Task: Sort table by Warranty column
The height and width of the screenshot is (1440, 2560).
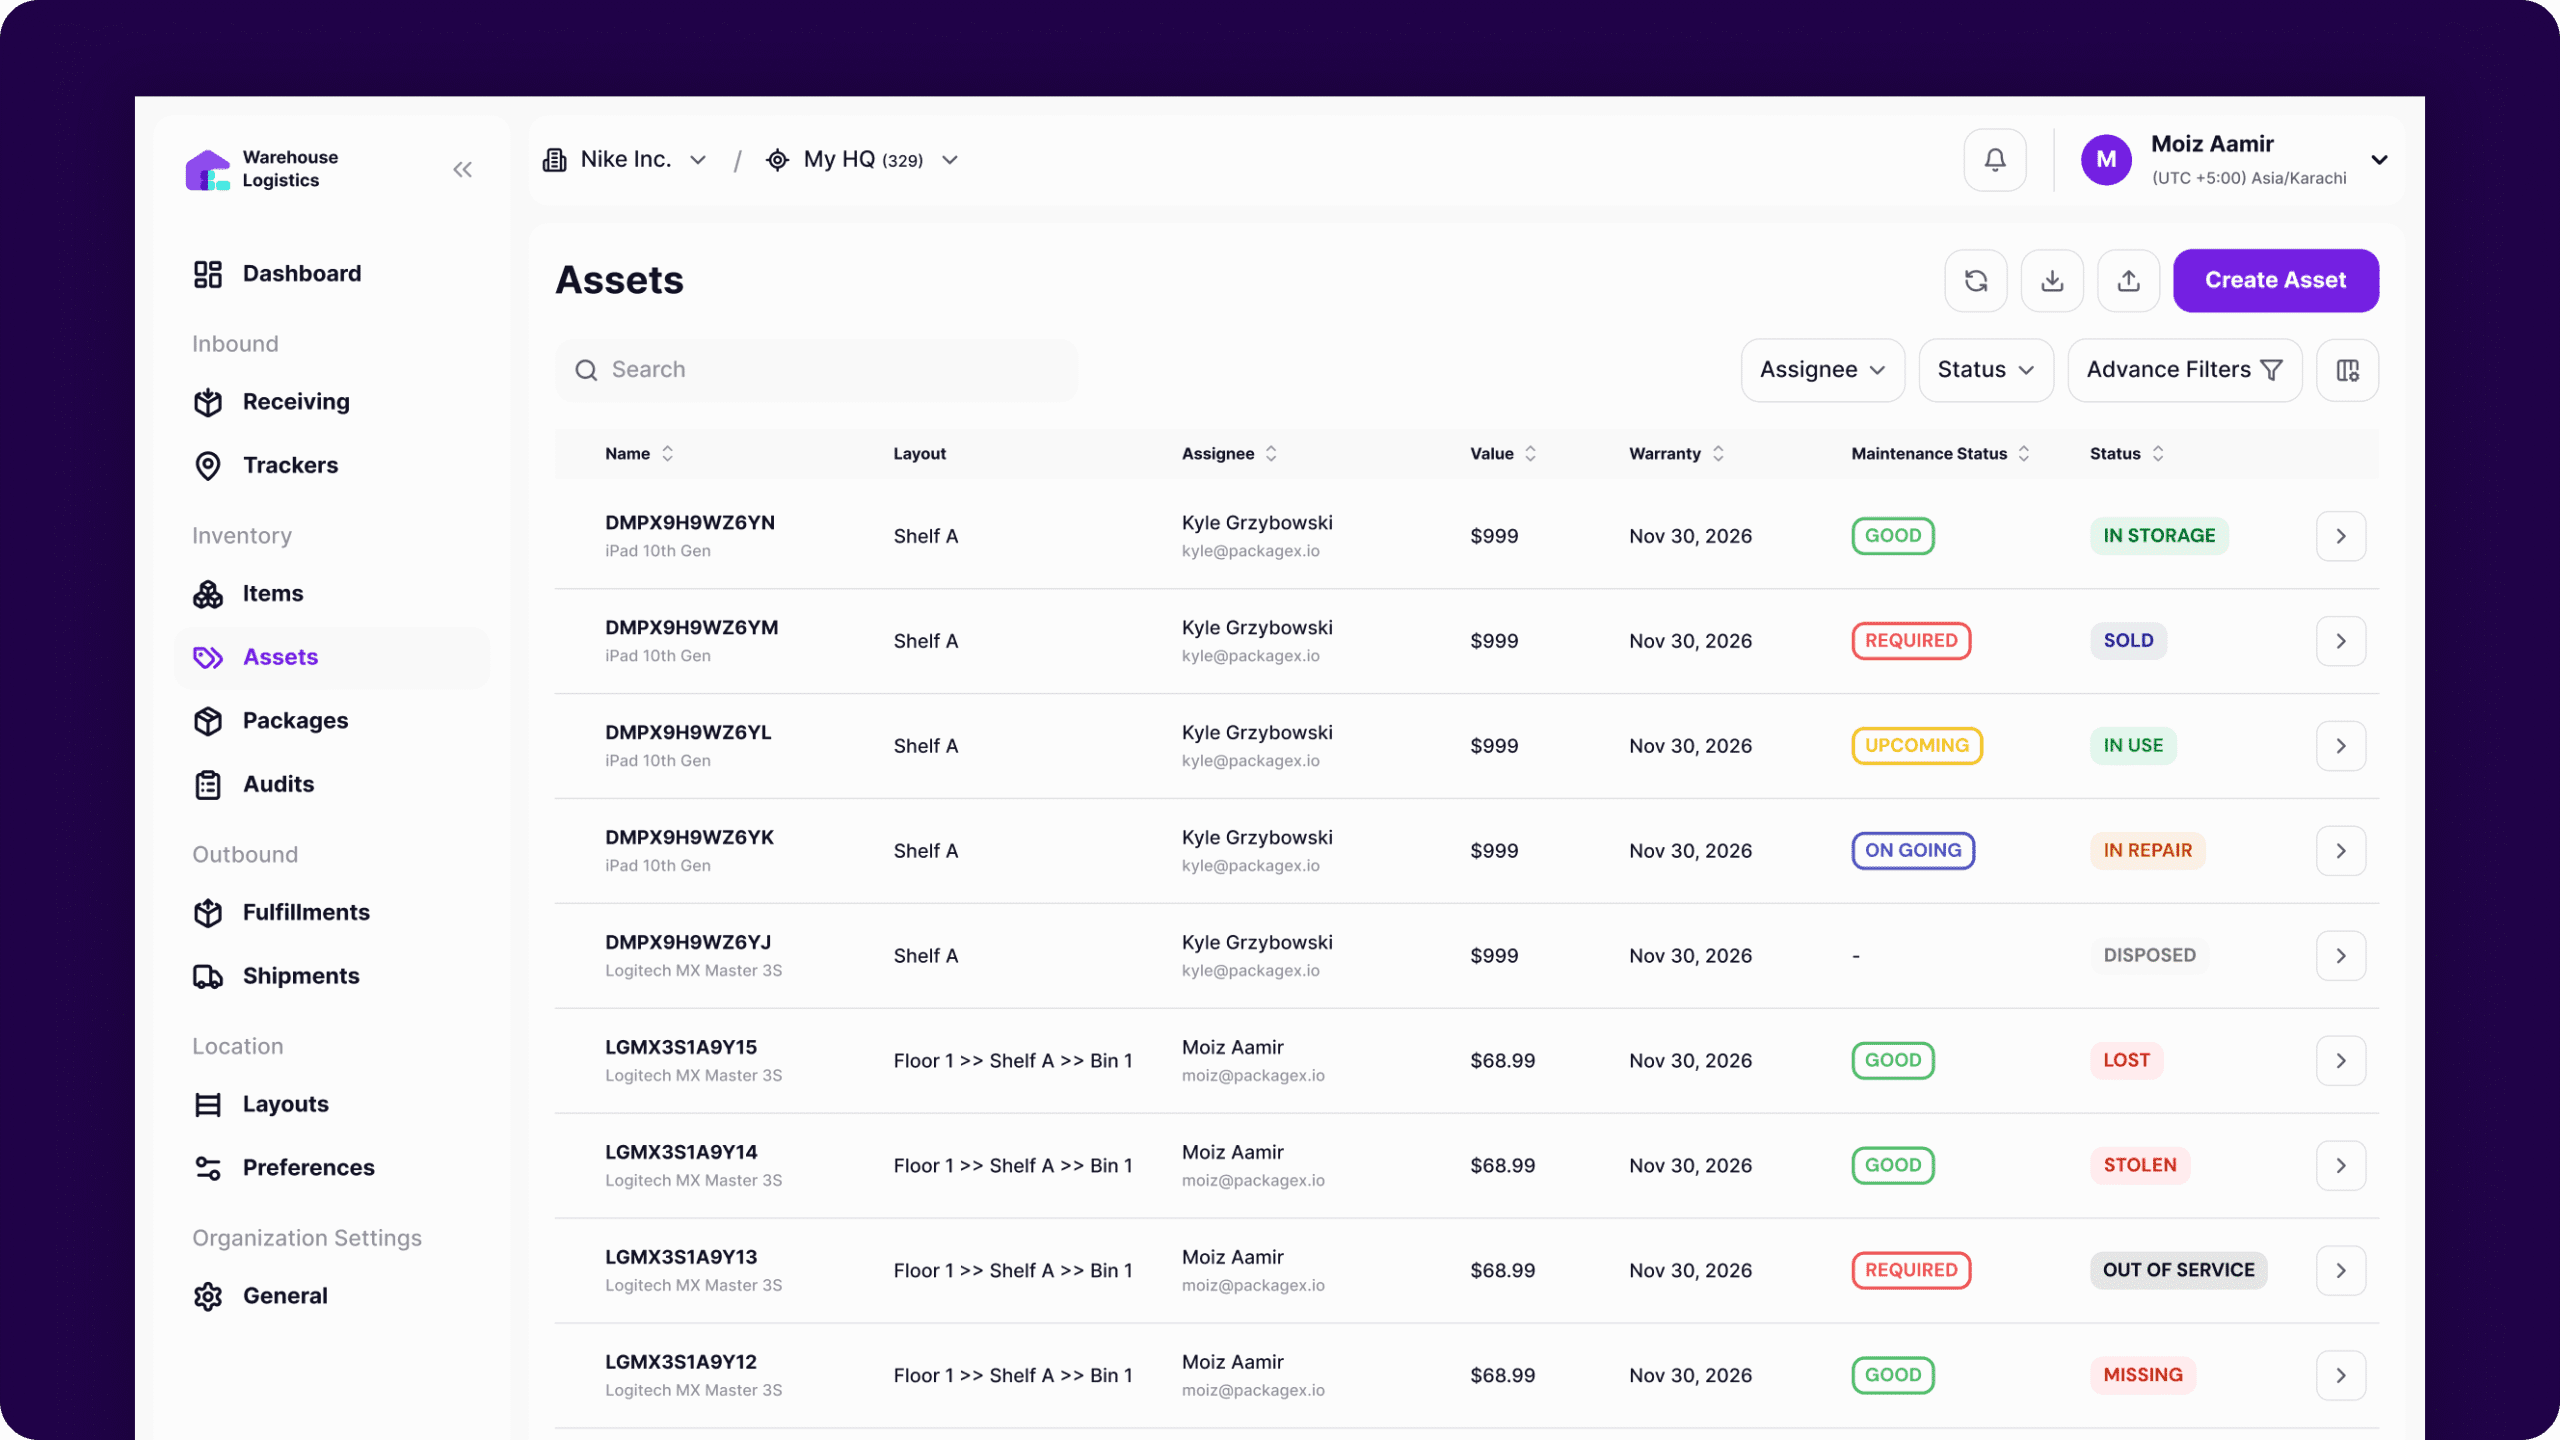Action: (1718, 454)
